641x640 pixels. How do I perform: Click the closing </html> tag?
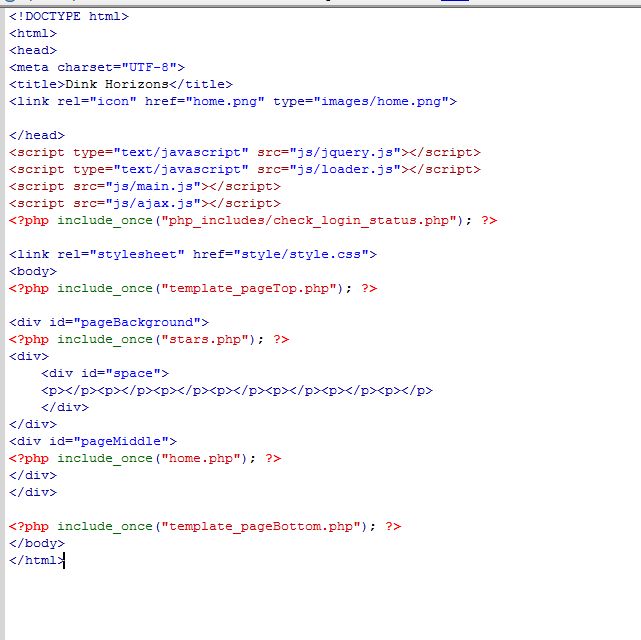coord(37,560)
